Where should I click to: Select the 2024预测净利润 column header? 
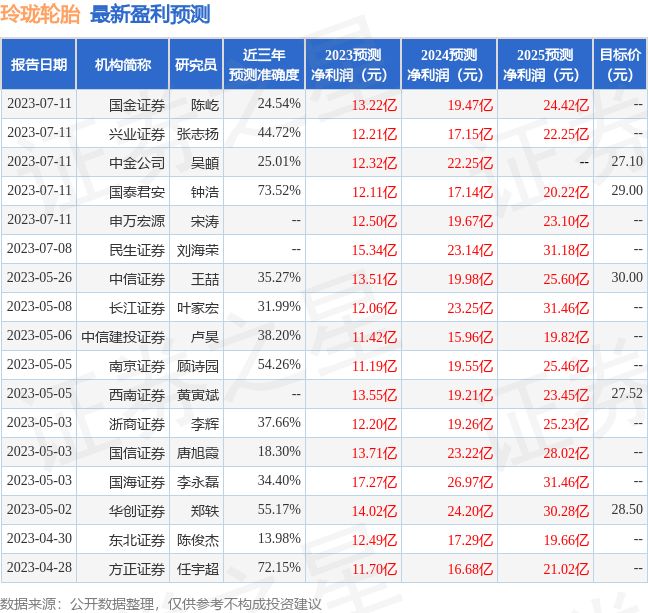pyautogui.click(x=449, y=64)
